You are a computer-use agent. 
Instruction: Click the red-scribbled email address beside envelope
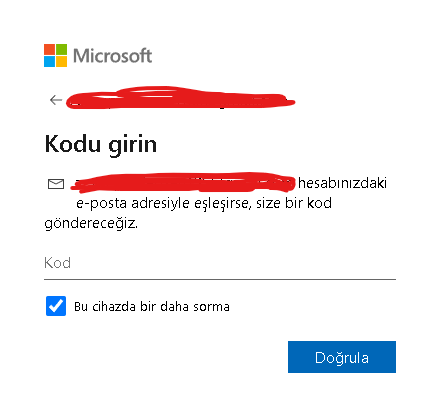pyautogui.click(x=183, y=183)
